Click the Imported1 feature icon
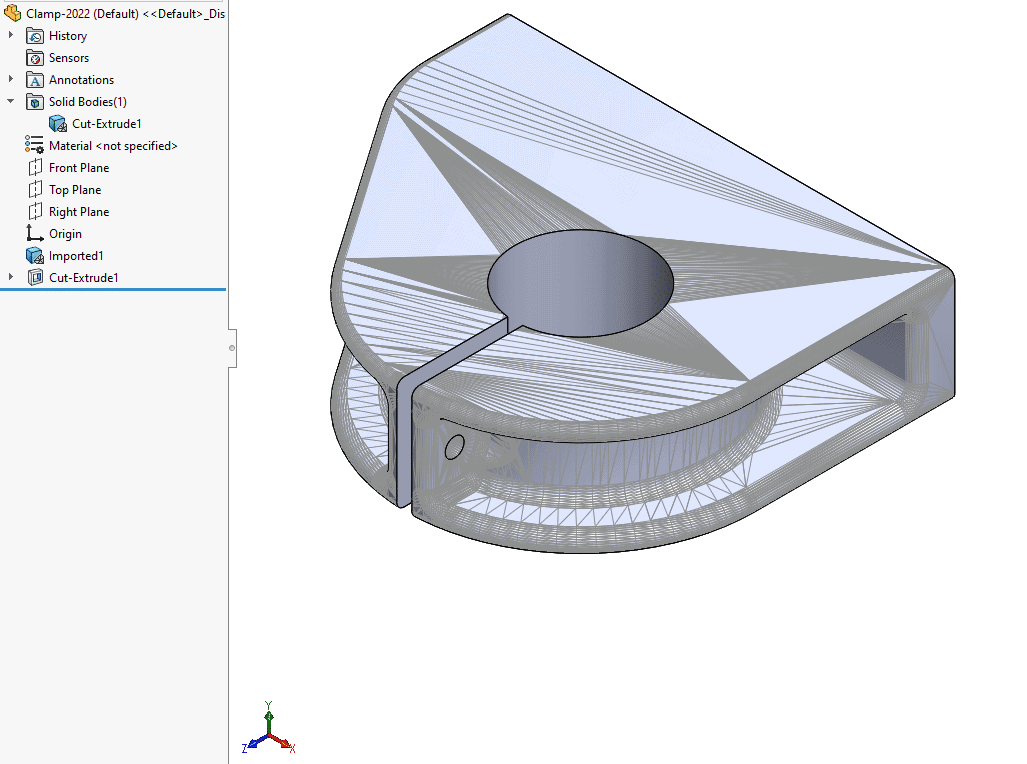The image size is (1027, 764). tap(35, 256)
